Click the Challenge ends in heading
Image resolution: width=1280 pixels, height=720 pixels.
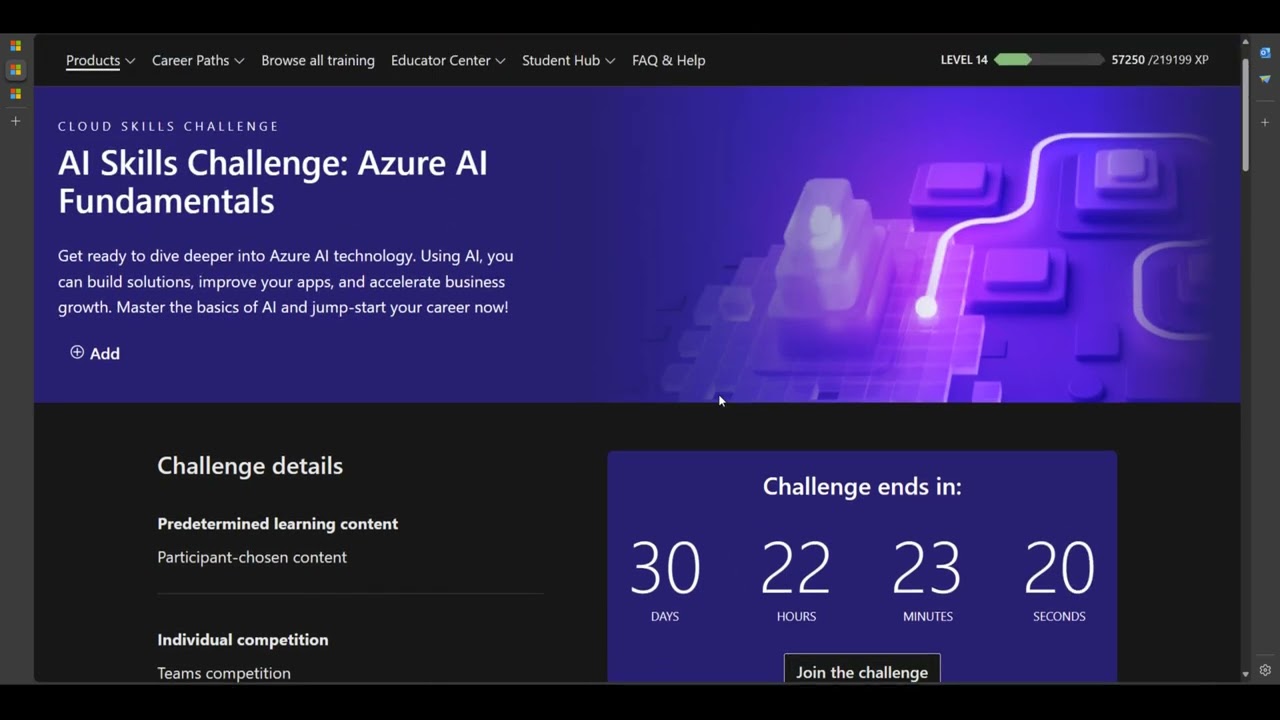coord(862,486)
